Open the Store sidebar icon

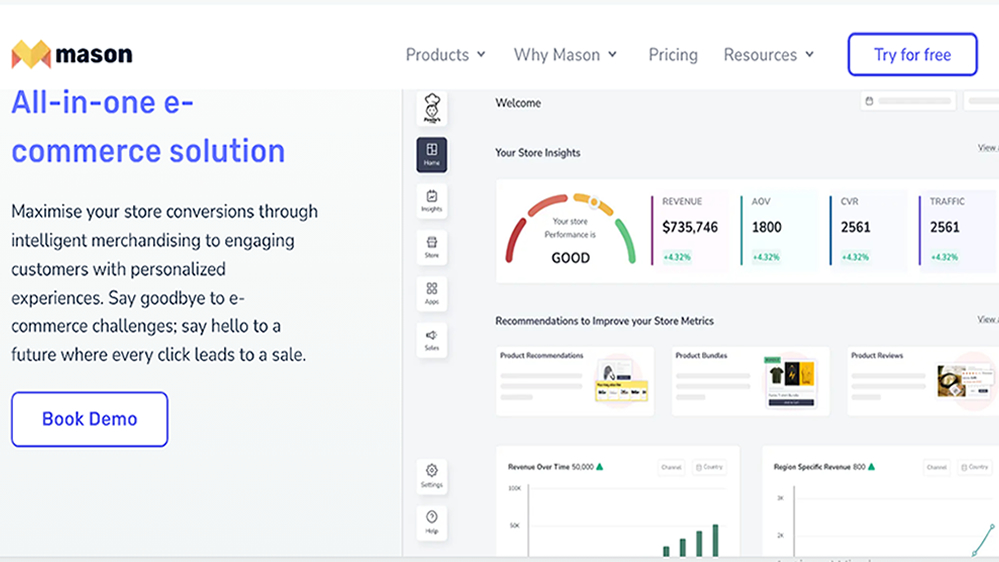tap(432, 247)
